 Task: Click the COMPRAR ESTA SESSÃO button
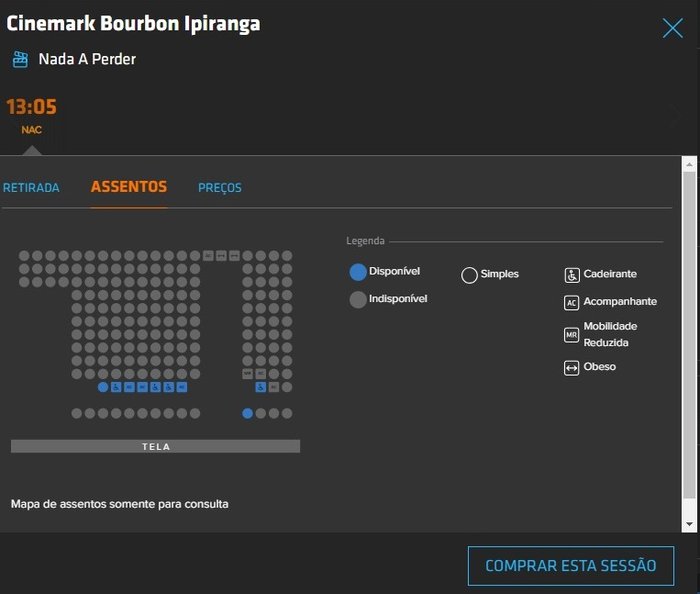[571, 565]
